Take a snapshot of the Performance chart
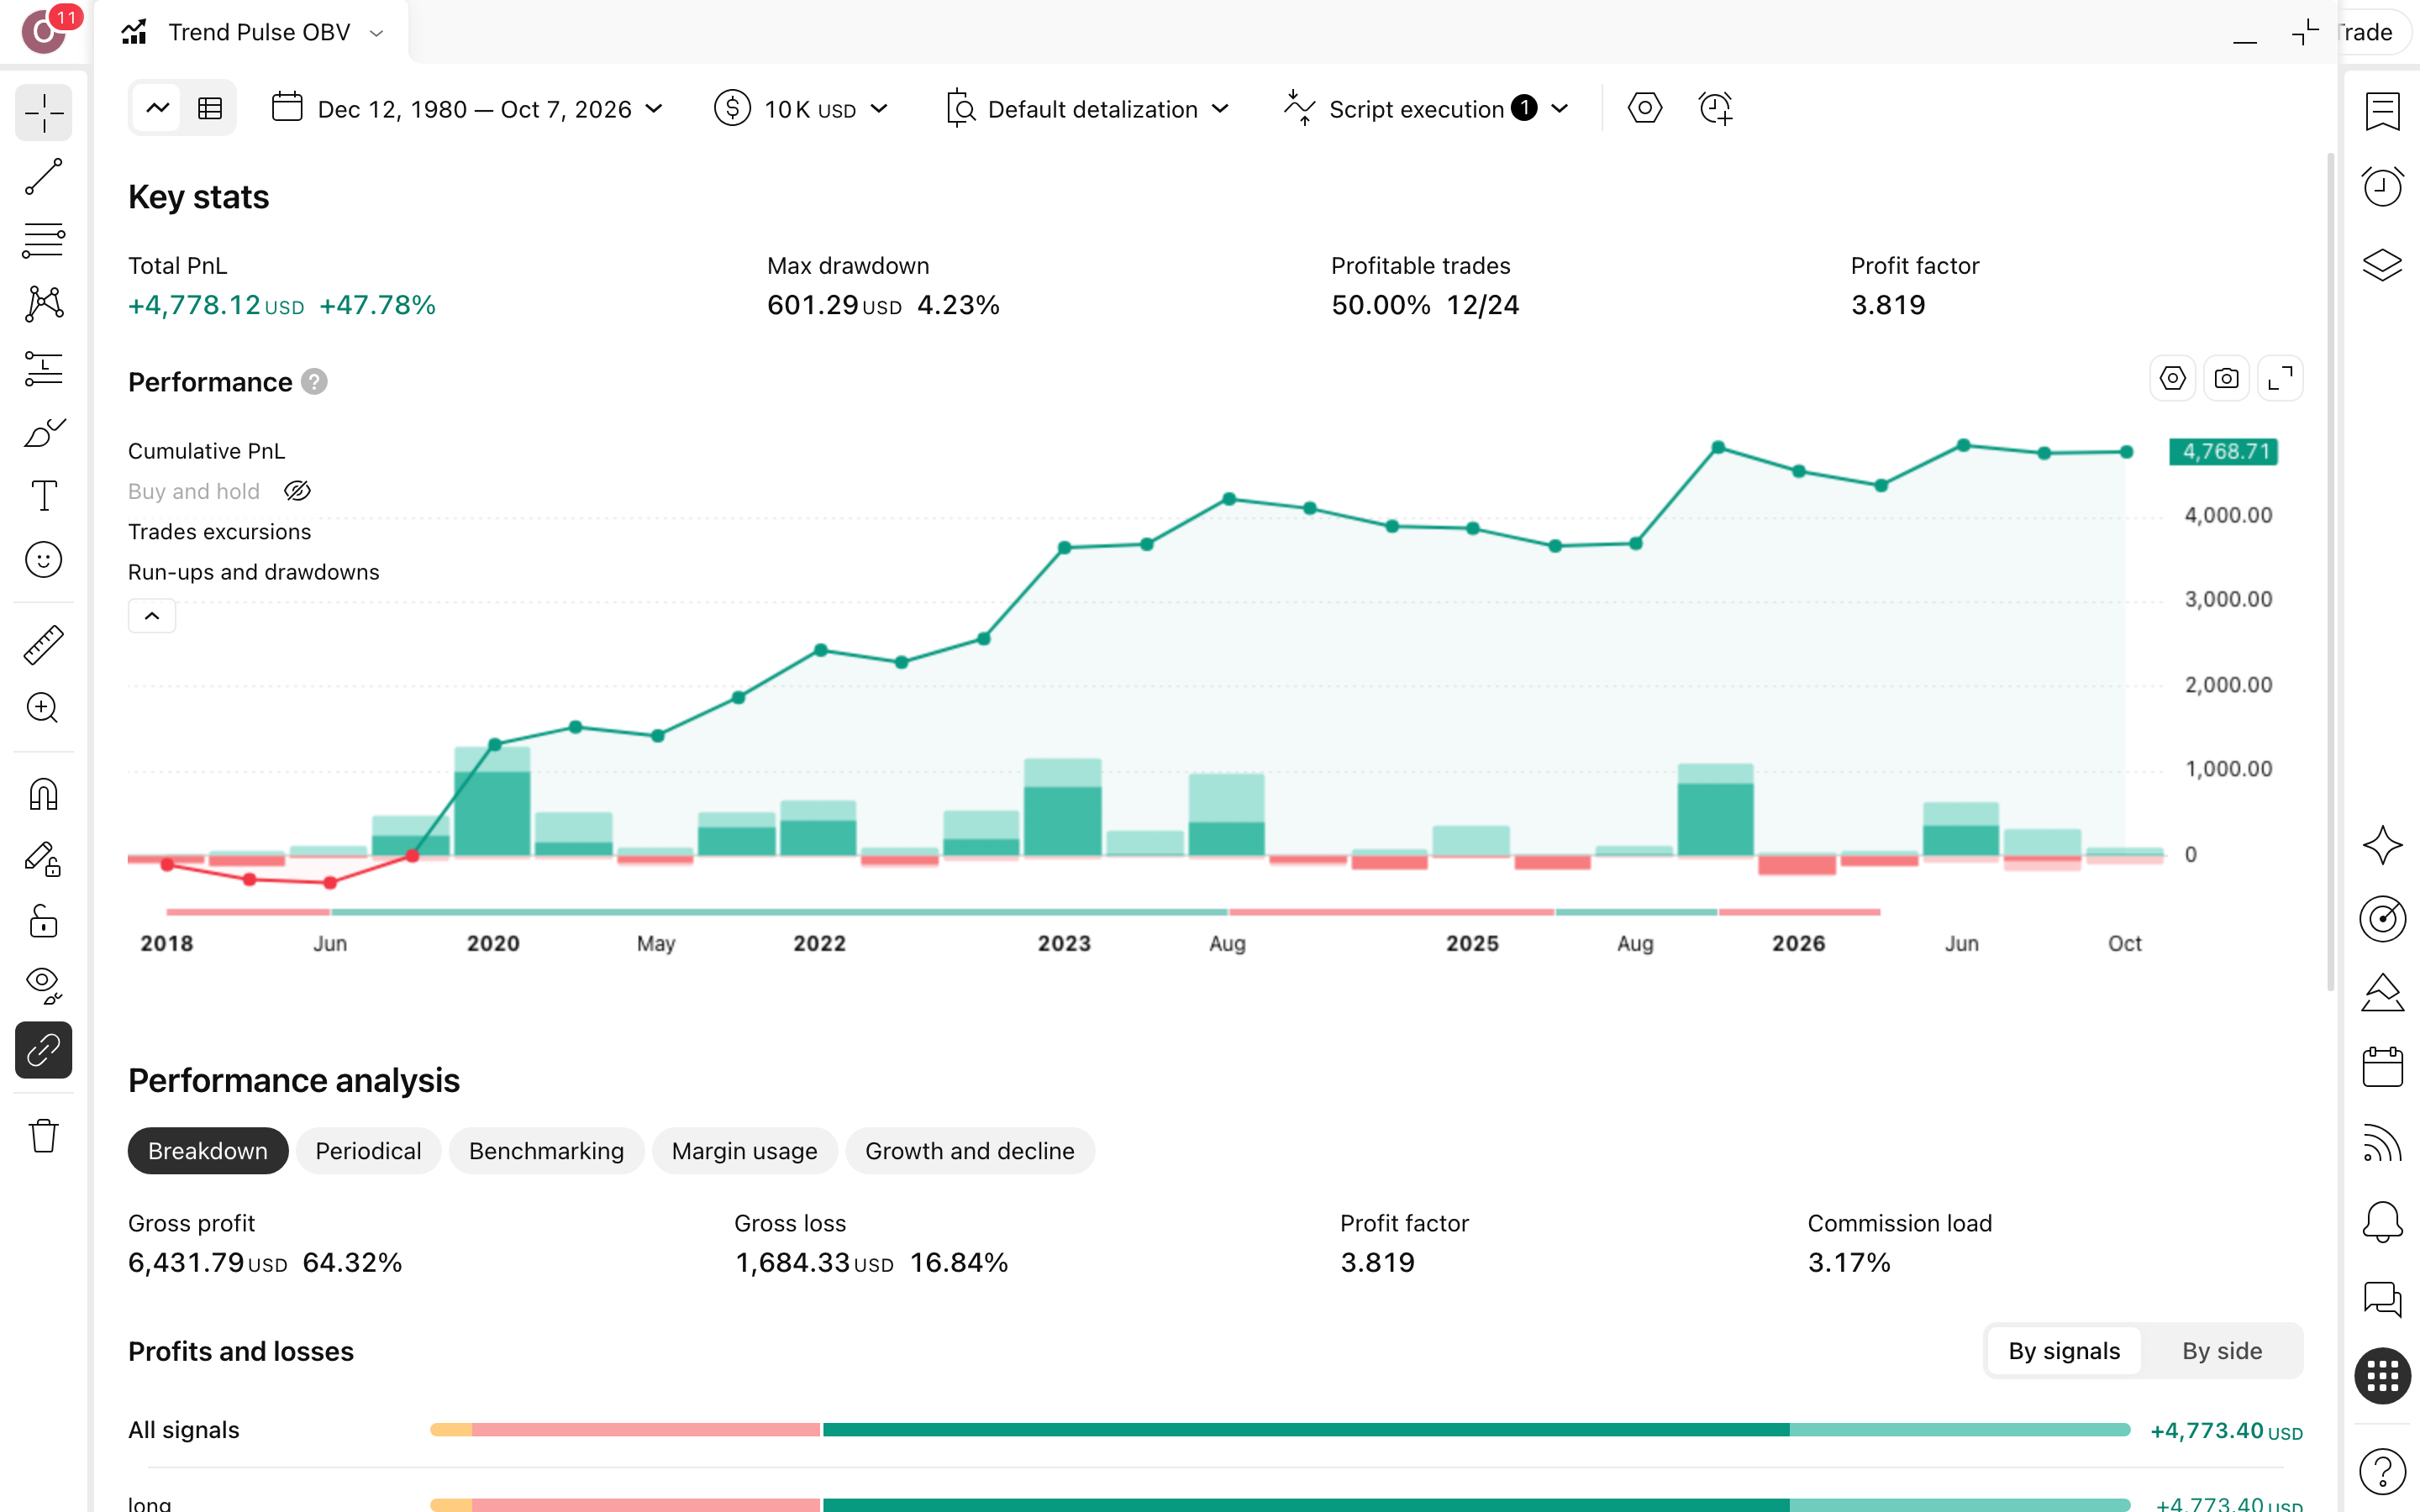 [2226, 379]
